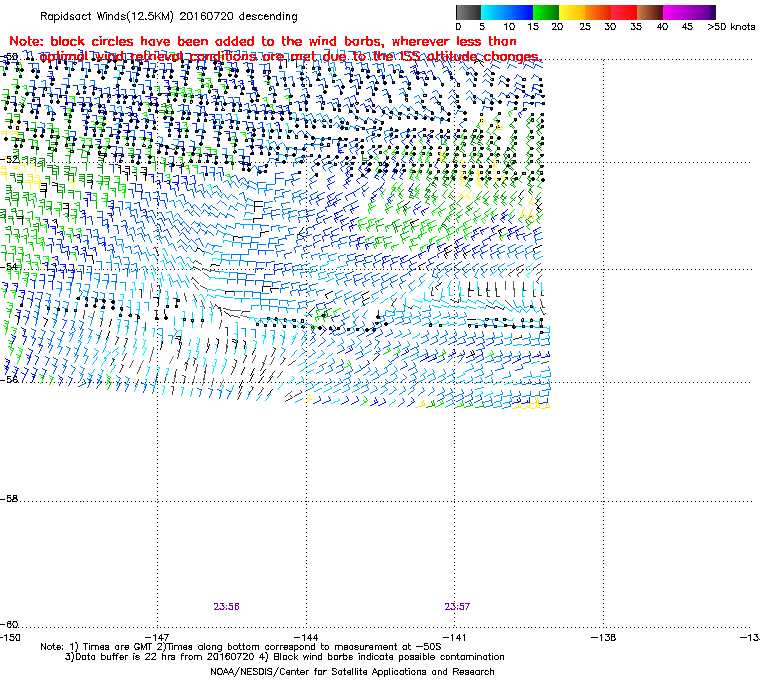Click the brown 35-40 knots legend segment
This screenshot has height=688, width=760.
[x=650, y=12]
